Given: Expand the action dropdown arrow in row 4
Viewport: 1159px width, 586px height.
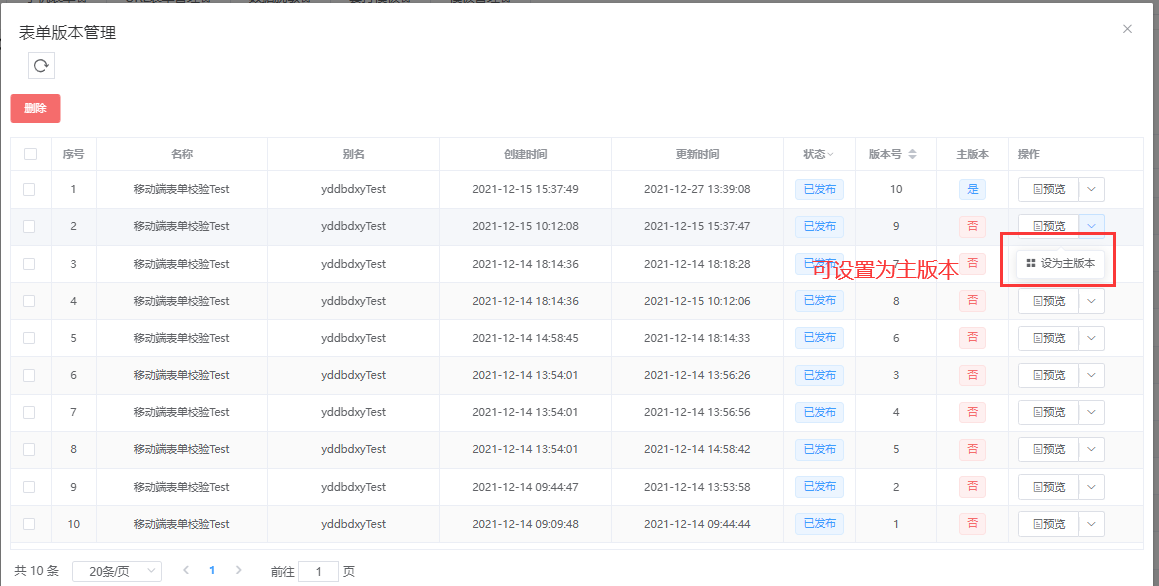Looking at the screenshot, I should pyautogui.click(x=1091, y=301).
